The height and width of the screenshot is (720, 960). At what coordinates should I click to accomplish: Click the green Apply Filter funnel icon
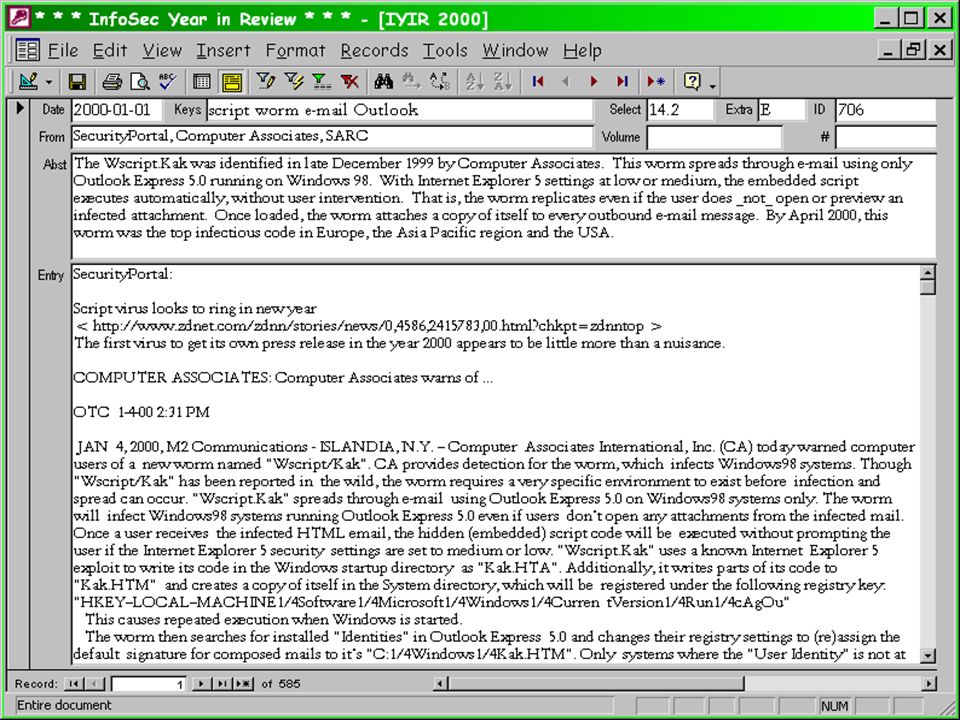click(321, 81)
